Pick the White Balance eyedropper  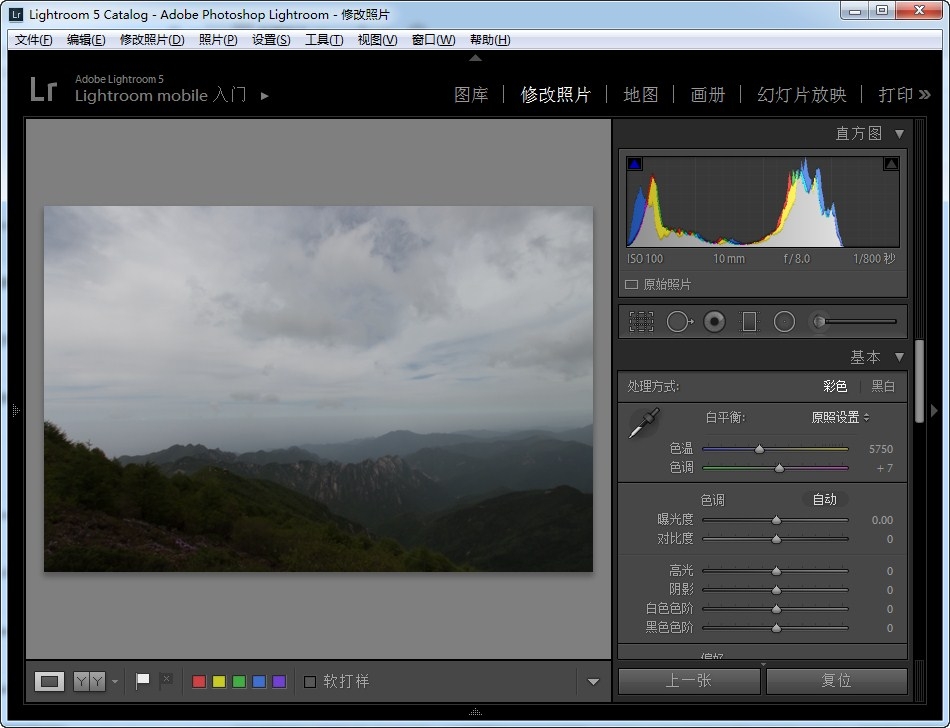pyautogui.click(x=643, y=423)
